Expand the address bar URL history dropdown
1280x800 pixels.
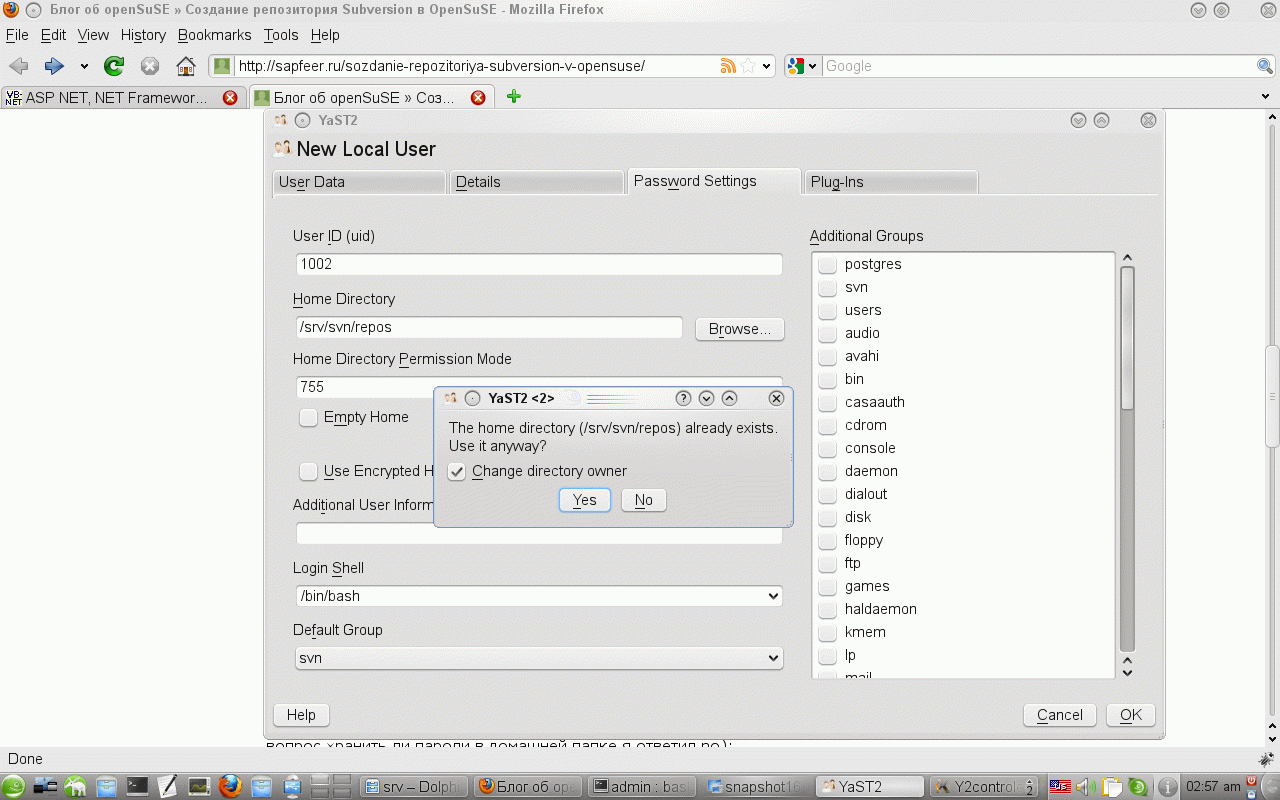tap(767, 67)
